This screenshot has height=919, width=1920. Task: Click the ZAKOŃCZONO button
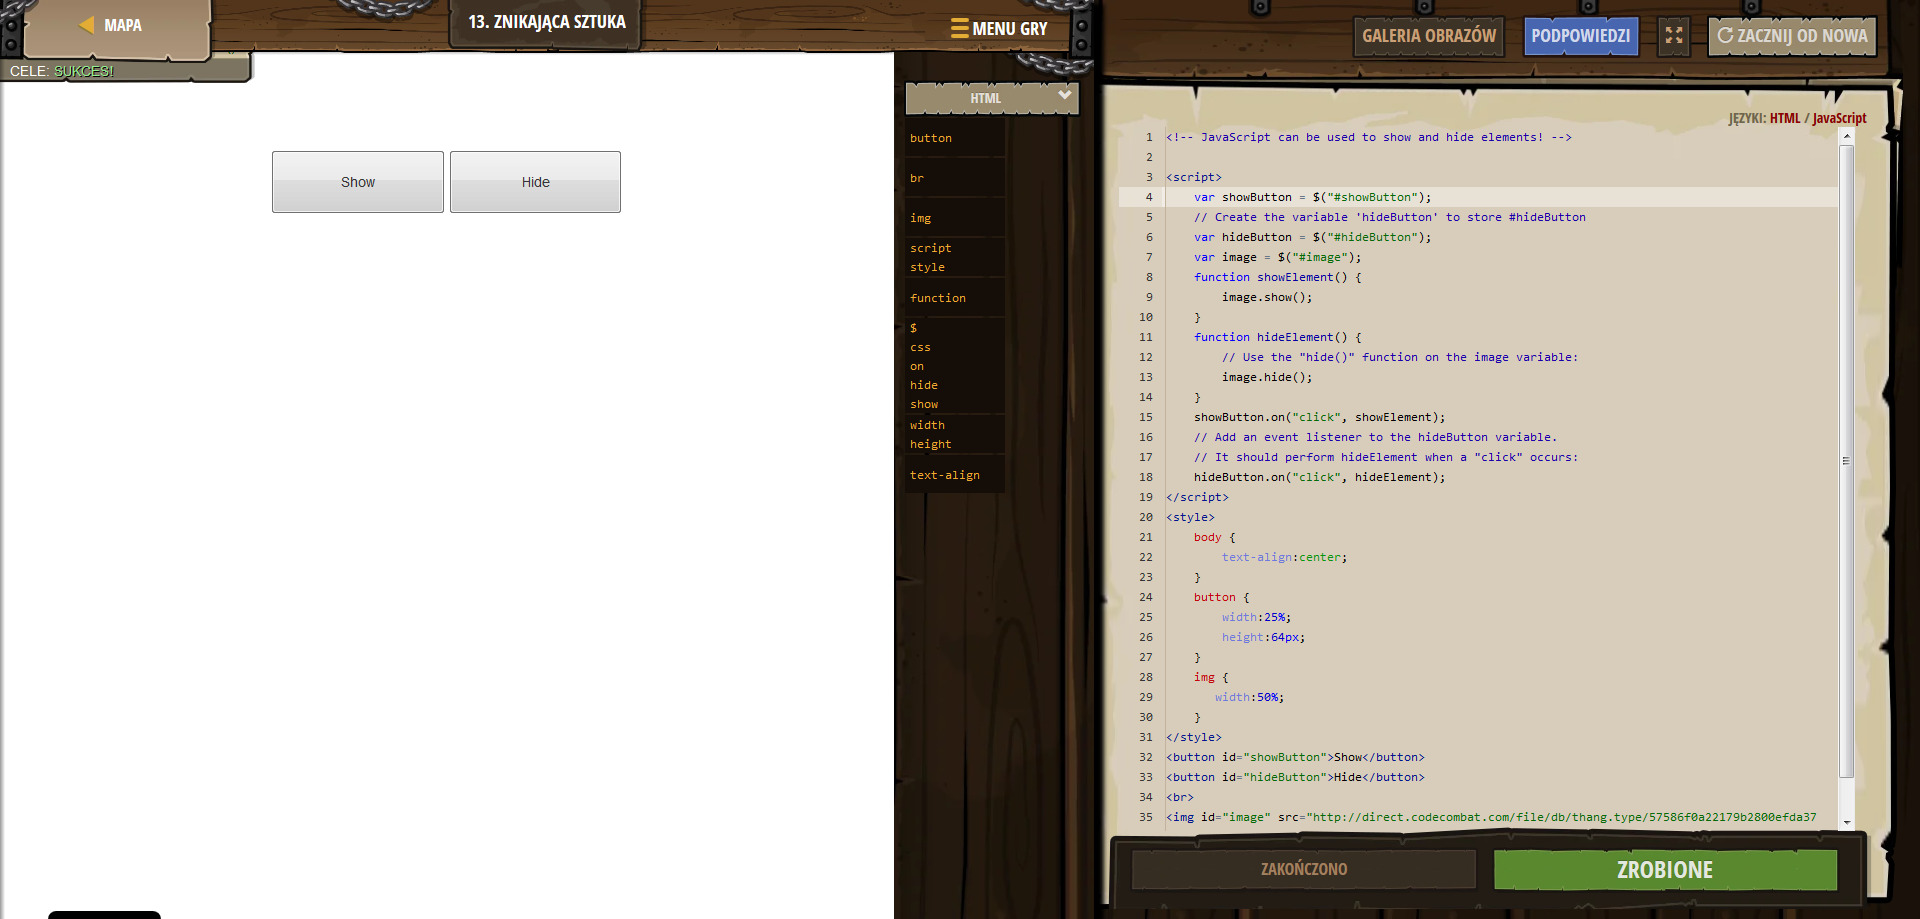coord(1304,870)
